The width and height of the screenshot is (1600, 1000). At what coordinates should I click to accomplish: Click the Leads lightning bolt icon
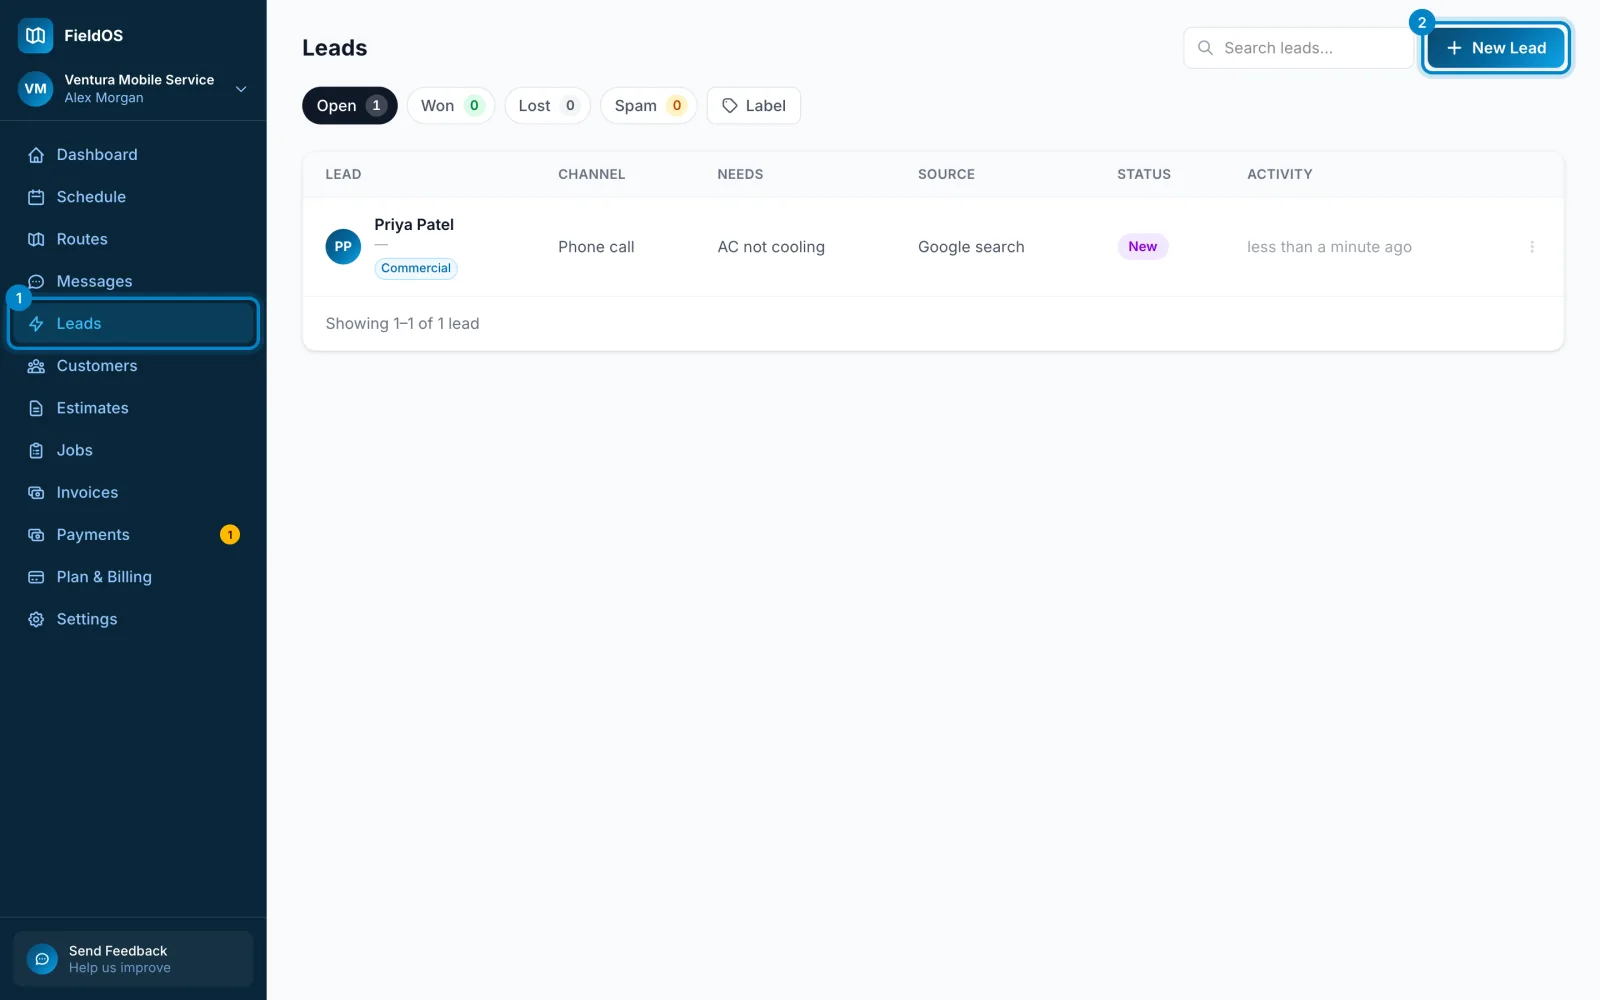point(36,324)
